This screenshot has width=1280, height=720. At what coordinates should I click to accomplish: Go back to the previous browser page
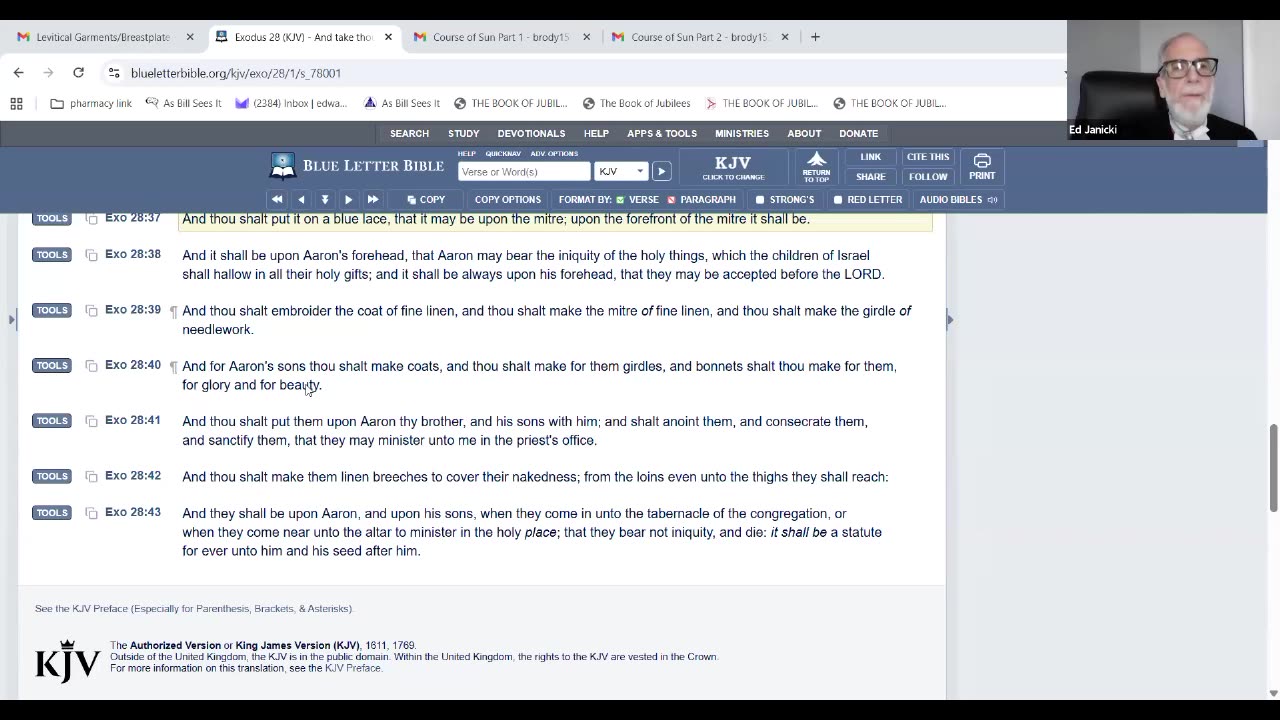point(18,73)
